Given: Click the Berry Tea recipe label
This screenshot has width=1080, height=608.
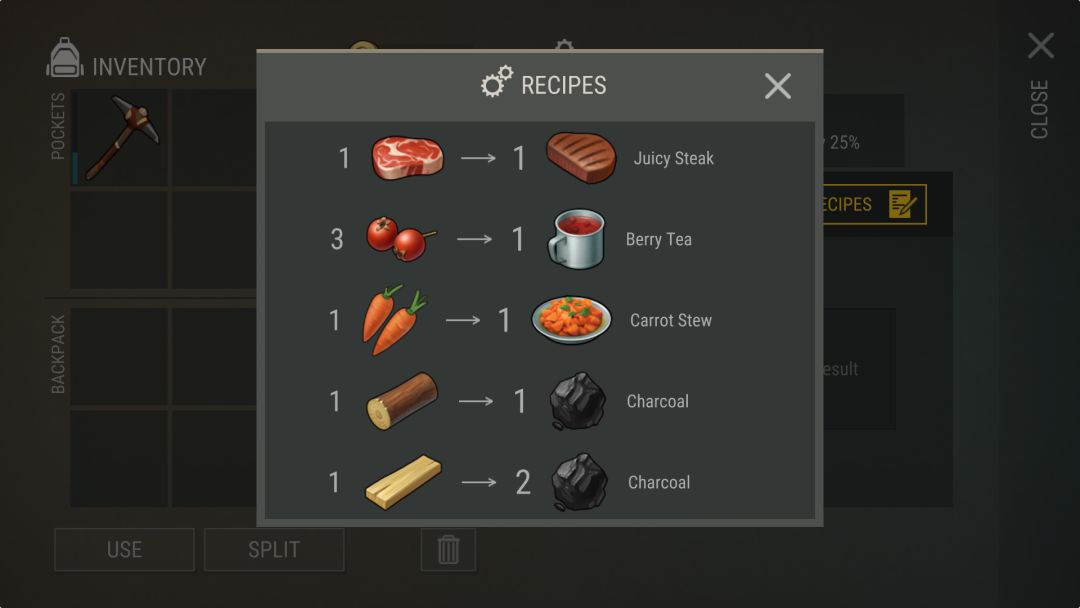Looking at the screenshot, I should pyautogui.click(x=658, y=240).
